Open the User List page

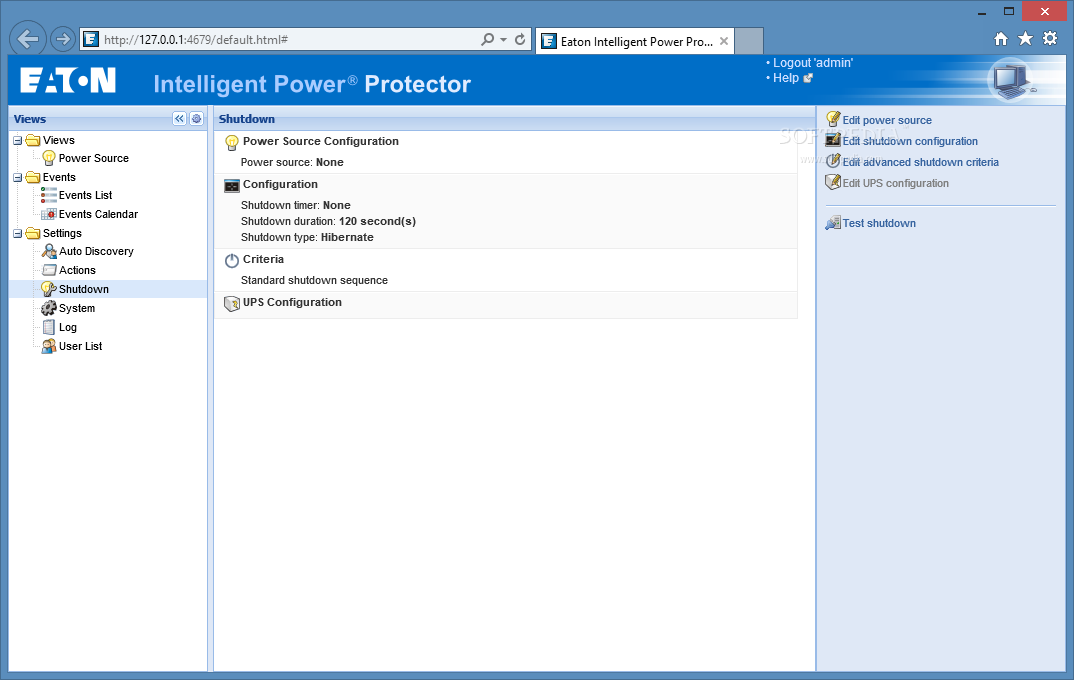click(81, 347)
